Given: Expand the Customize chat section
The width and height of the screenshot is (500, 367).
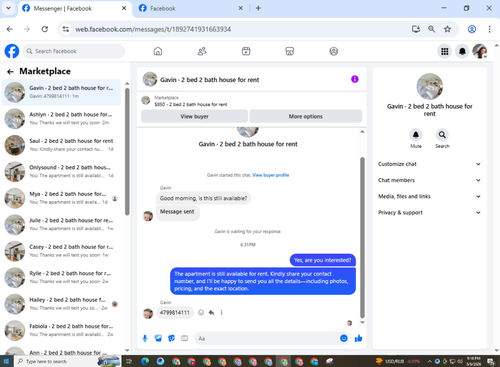Looking at the screenshot, I should (x=429, y=164).
